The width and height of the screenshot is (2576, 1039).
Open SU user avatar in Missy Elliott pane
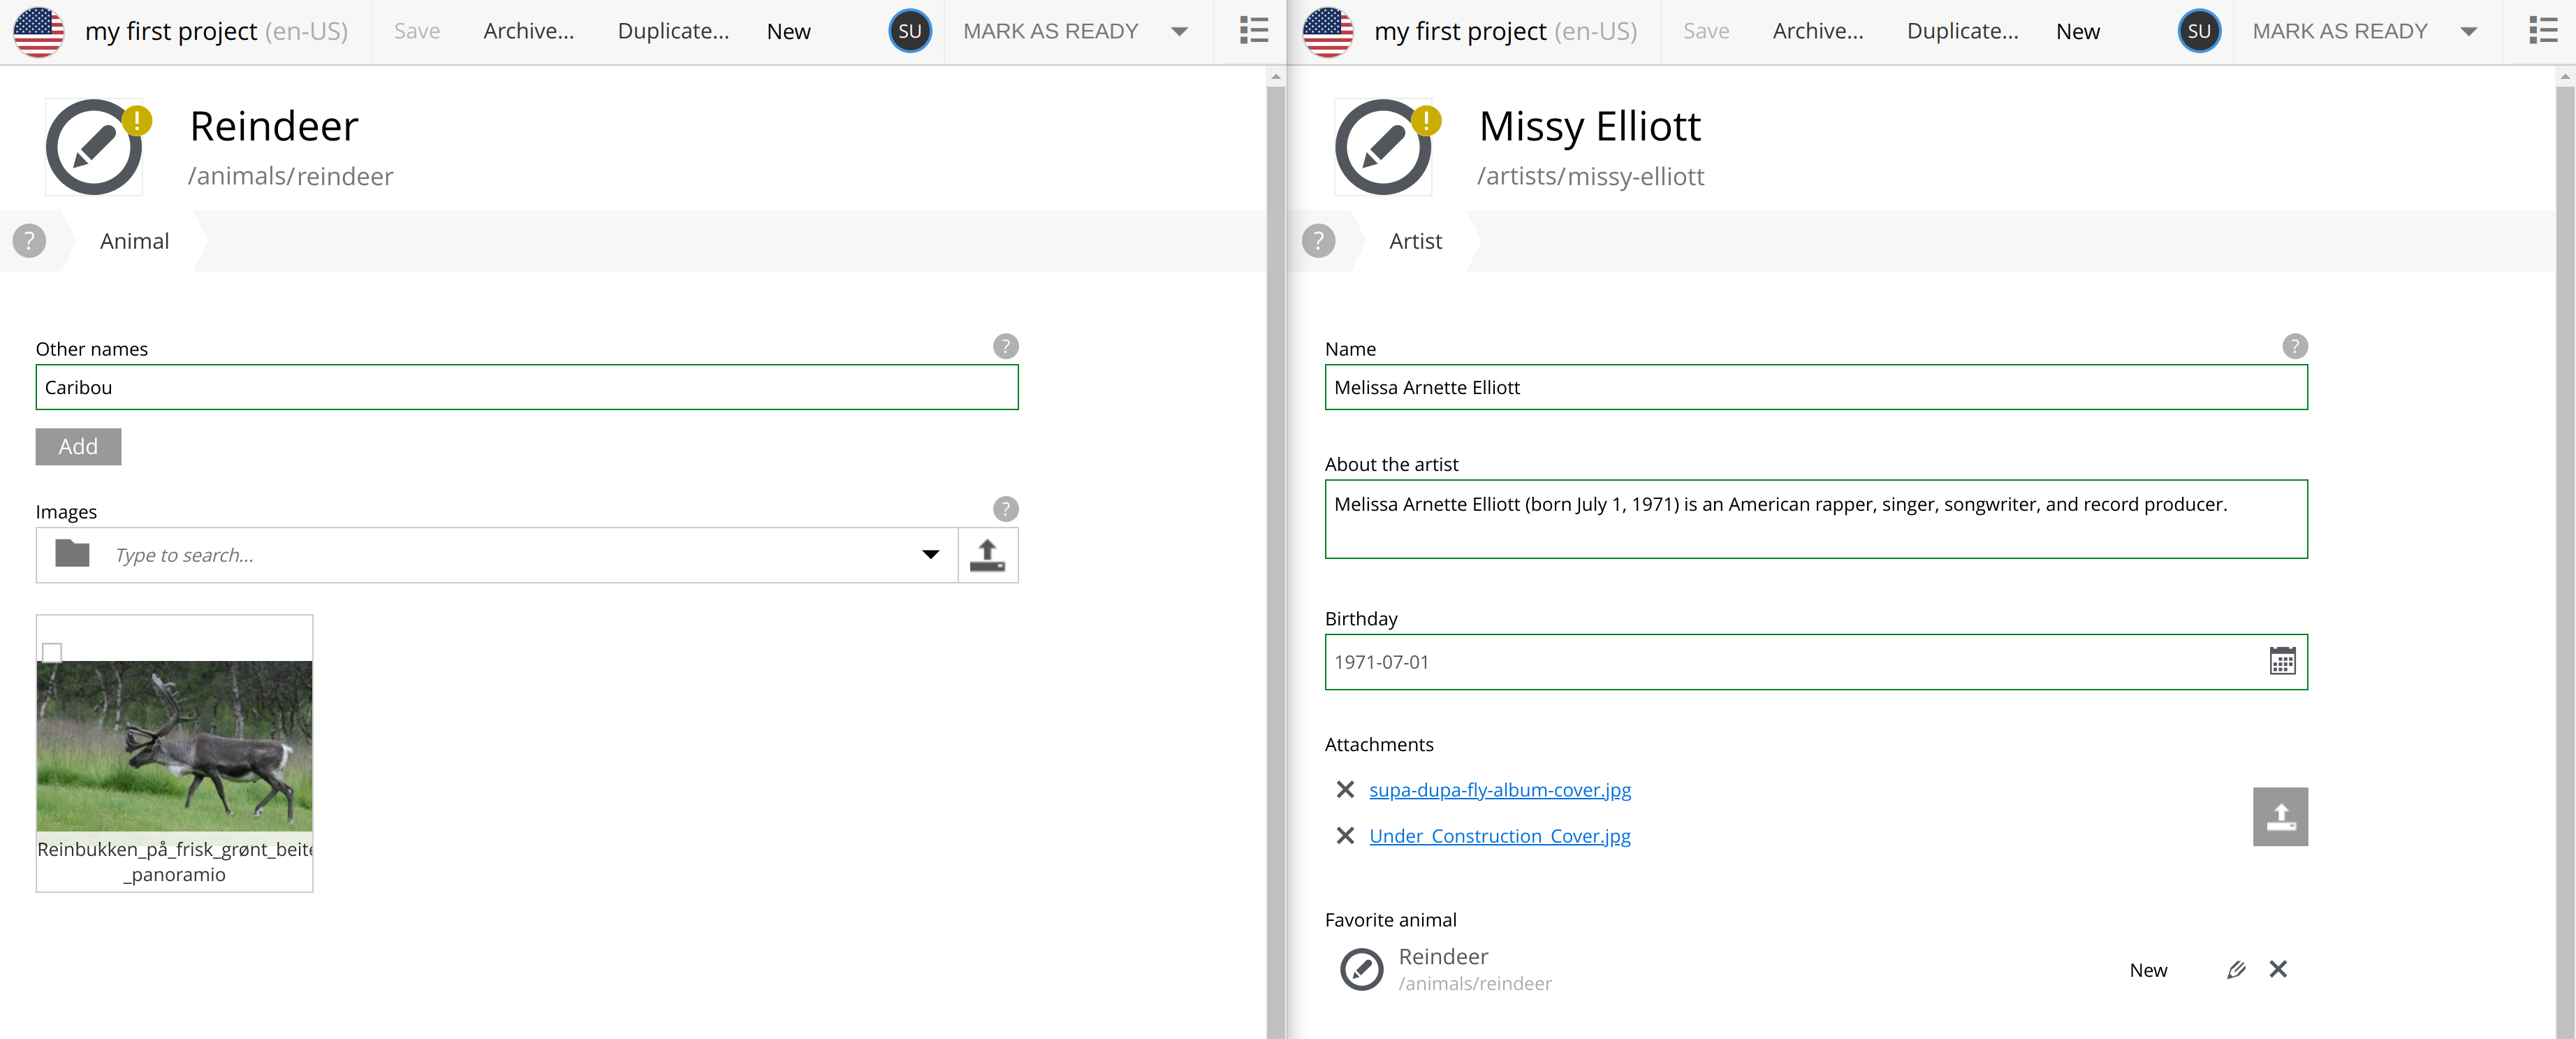pyautogui.click(x=2199, y=31)
